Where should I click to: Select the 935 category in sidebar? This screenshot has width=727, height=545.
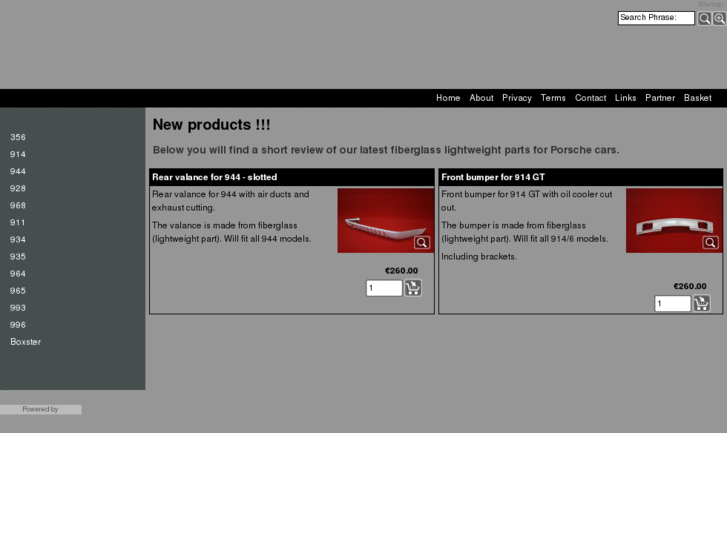(x=18, y=256)
